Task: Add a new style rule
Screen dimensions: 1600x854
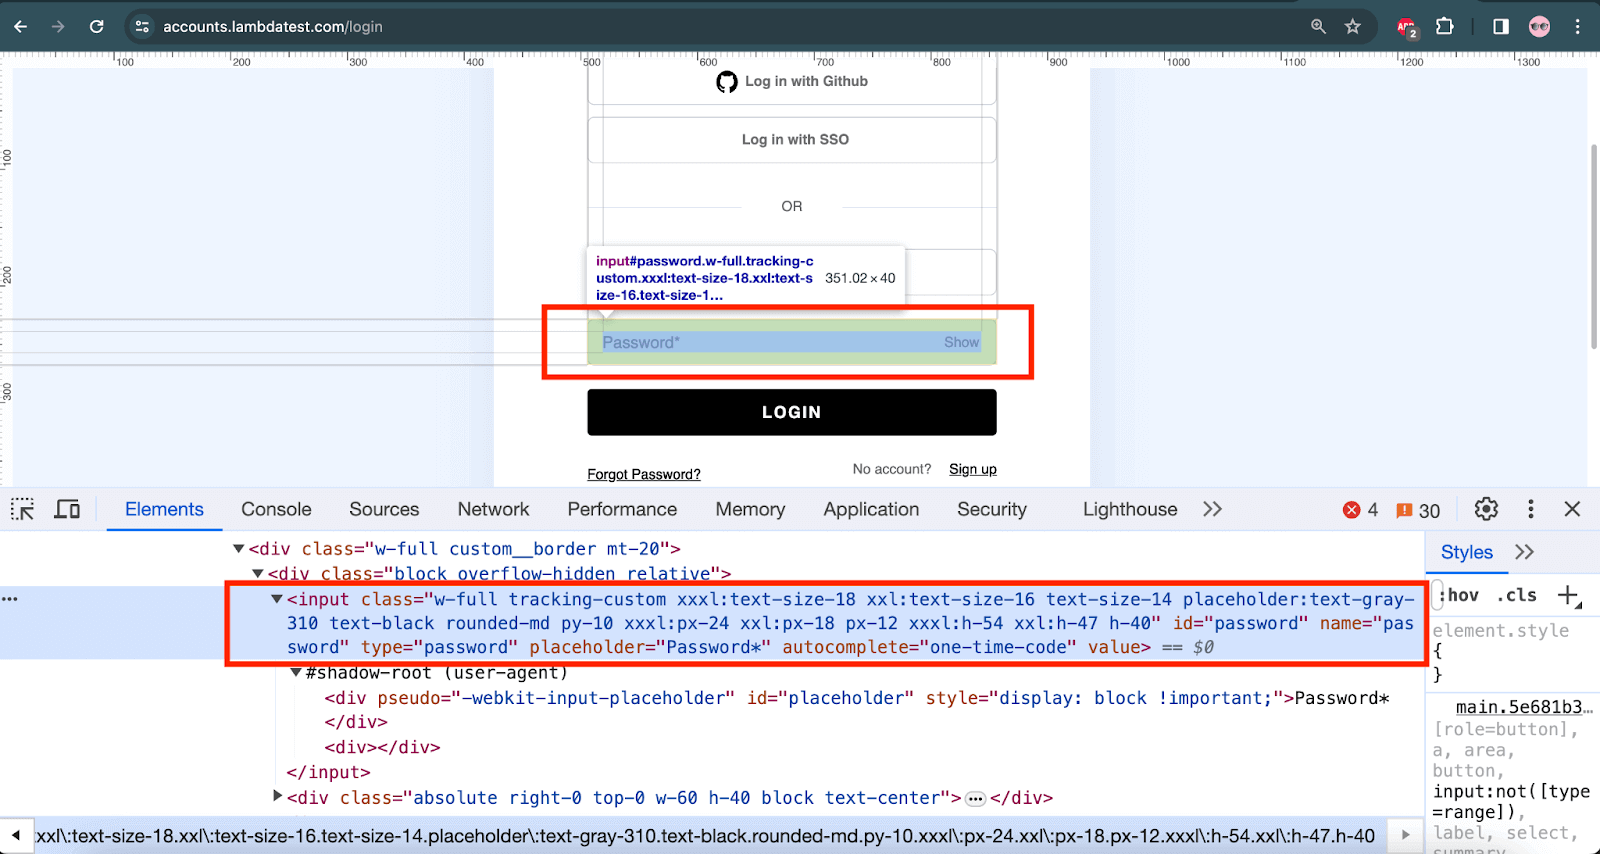Action: pos(1569,596)
